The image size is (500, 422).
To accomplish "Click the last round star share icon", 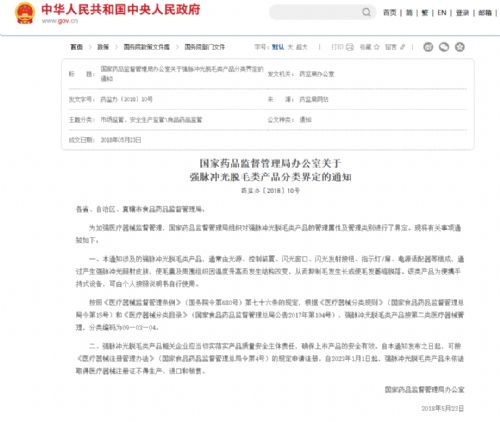I will tap(460, 47).
